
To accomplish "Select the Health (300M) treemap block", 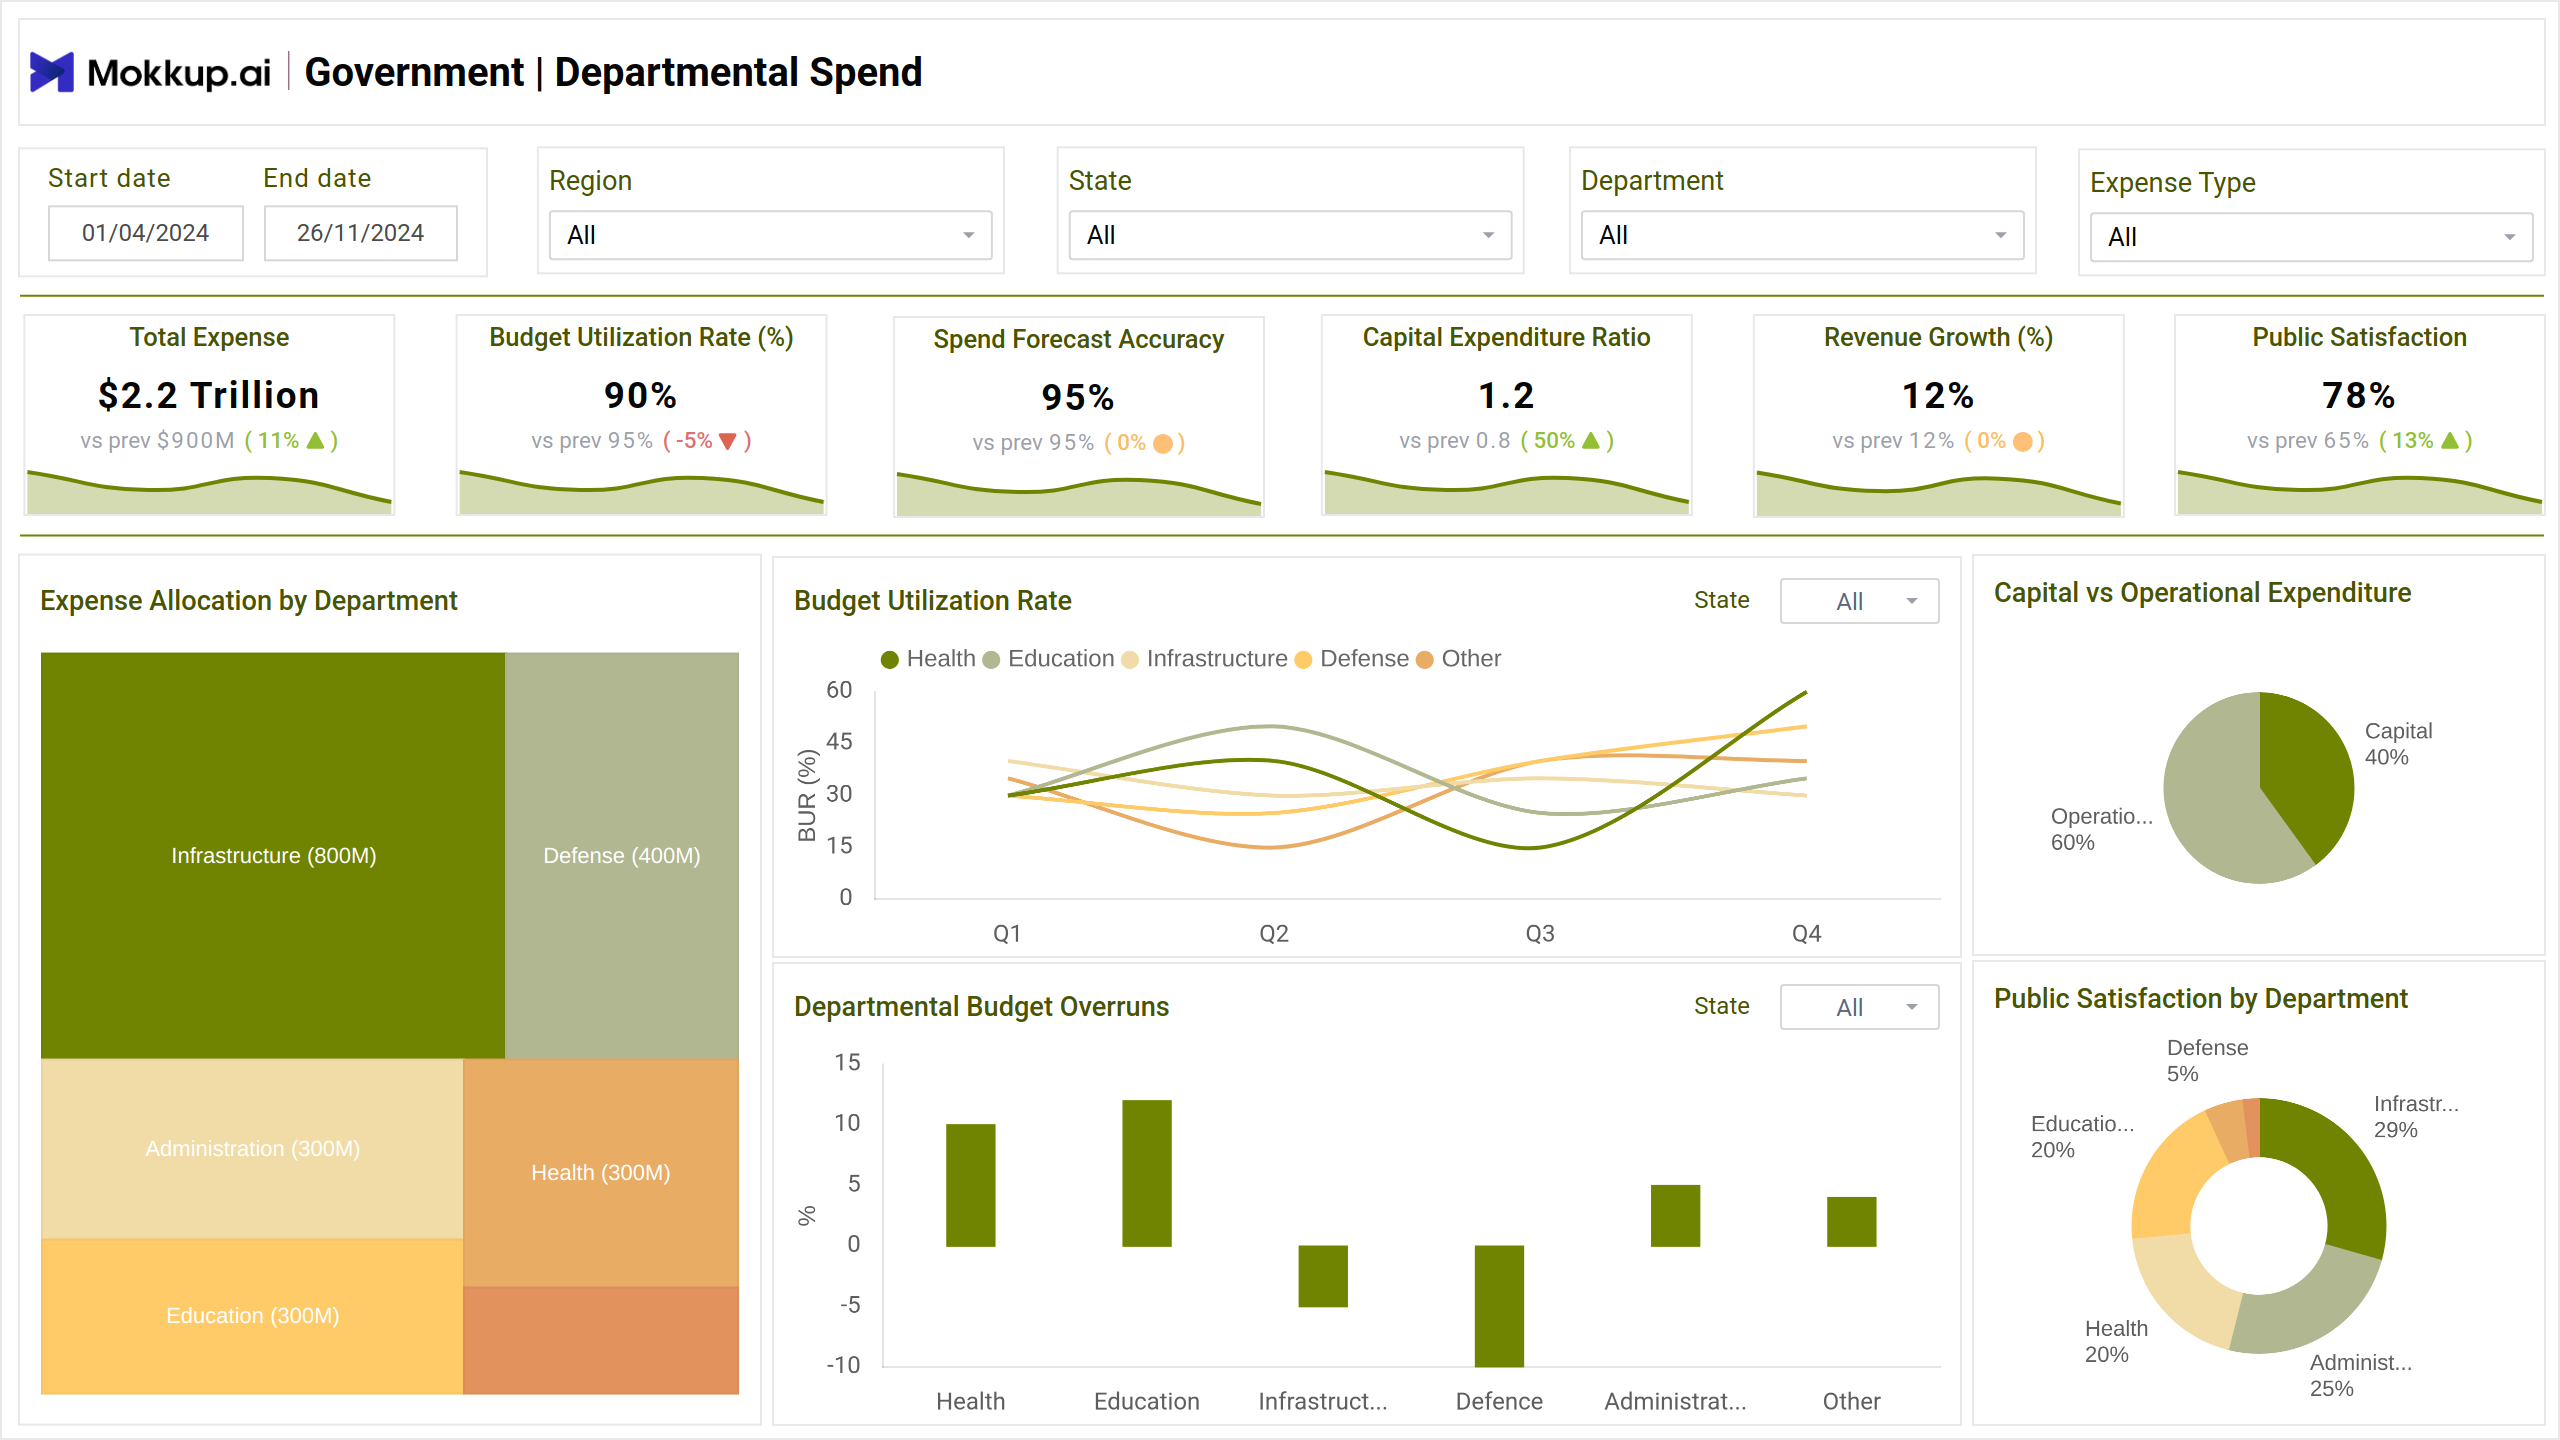I will click(x=601, y=1172).
